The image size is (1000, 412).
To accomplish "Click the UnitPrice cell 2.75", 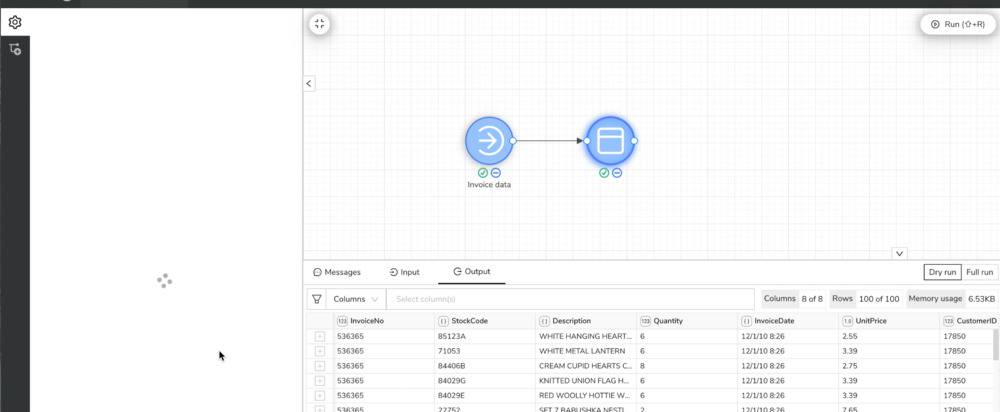I will (888, 366).
